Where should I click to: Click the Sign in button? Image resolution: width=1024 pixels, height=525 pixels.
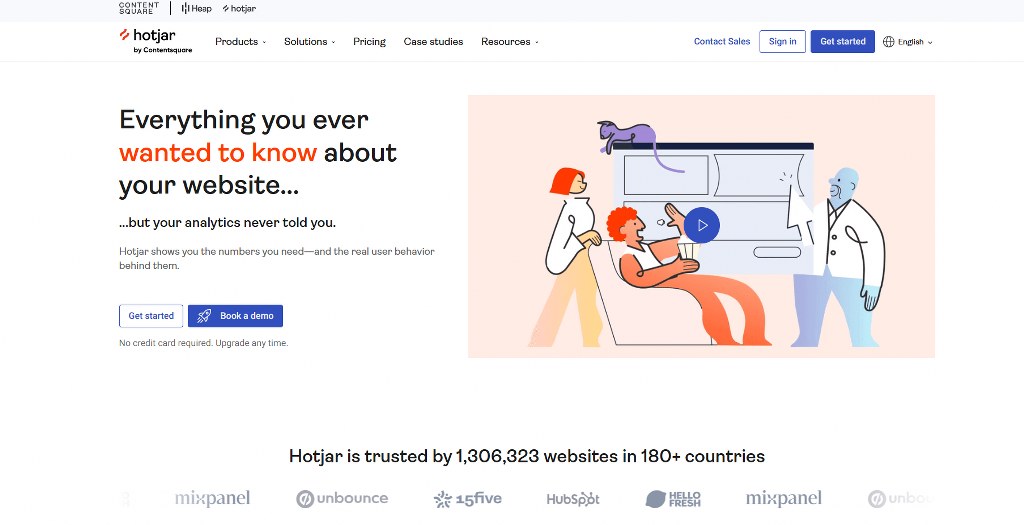(782, 41)
